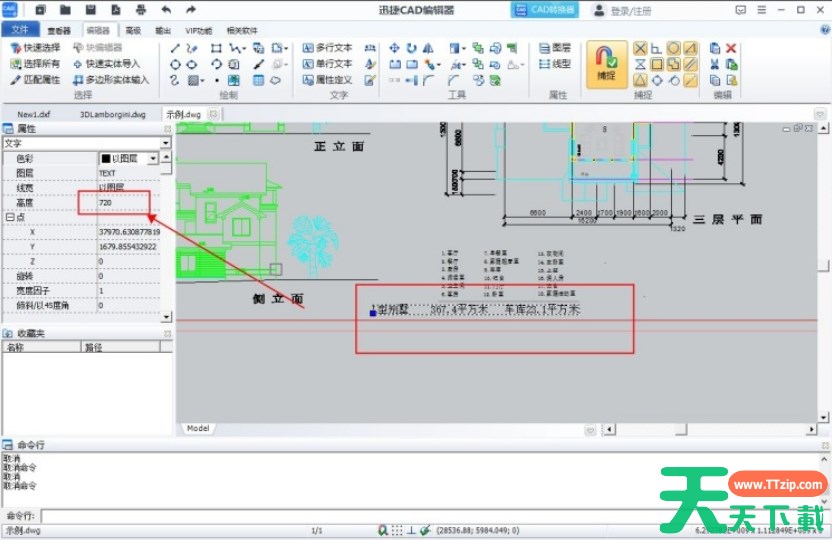Toggle the 捕捉 snap magnet button

tap(605, 62)
